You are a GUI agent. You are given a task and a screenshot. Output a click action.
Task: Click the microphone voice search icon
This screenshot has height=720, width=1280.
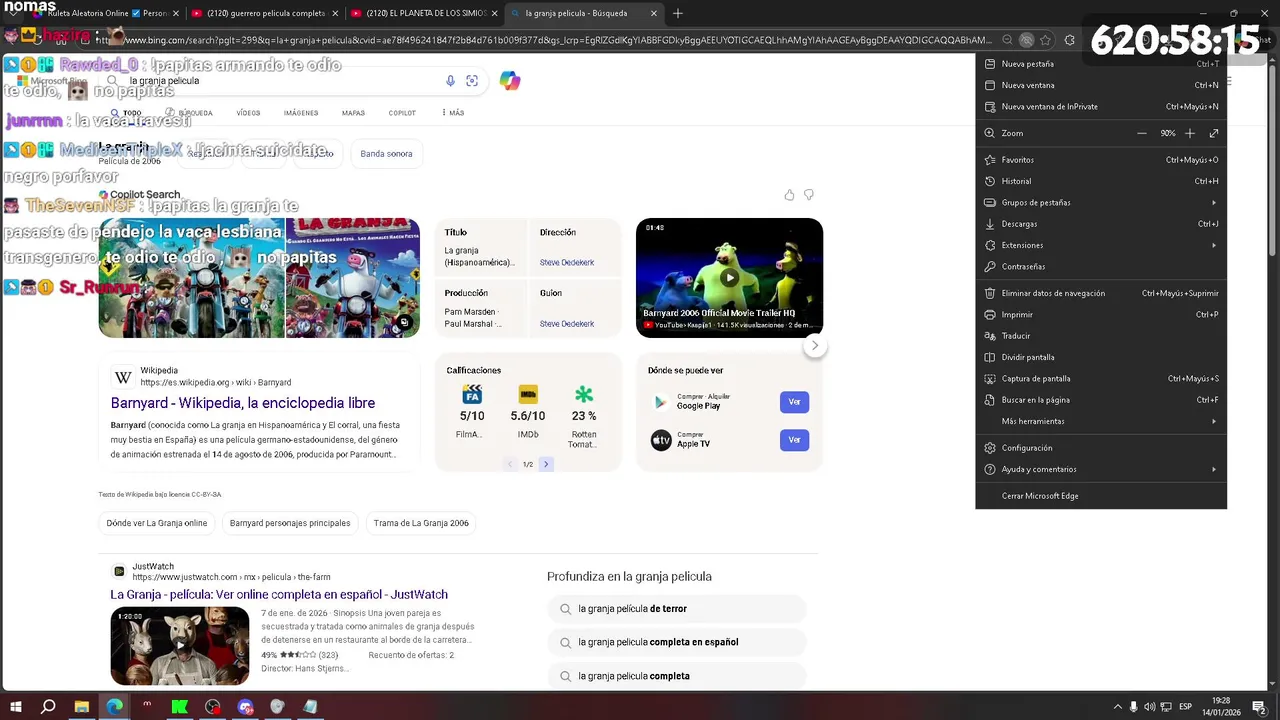coord(450,81)
